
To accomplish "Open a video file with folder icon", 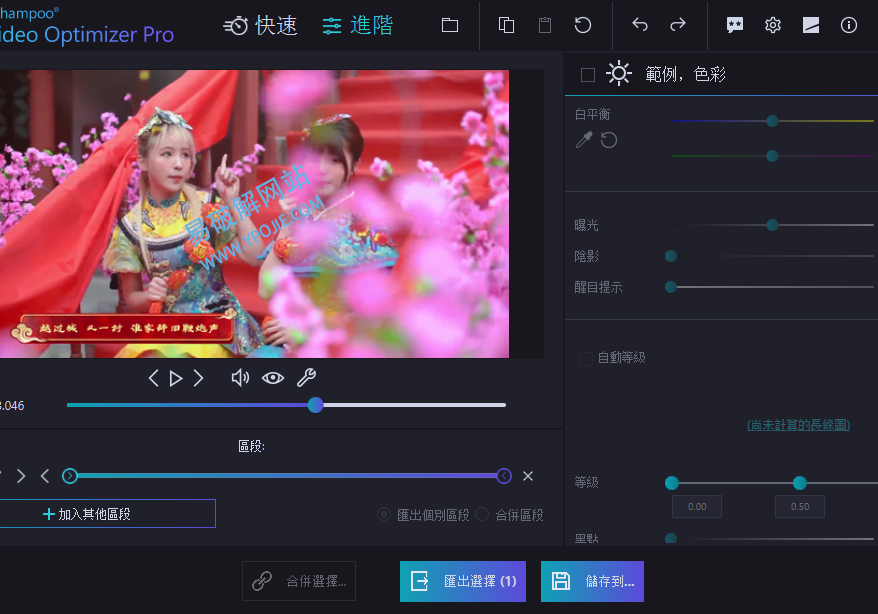I will click(450, 25).
